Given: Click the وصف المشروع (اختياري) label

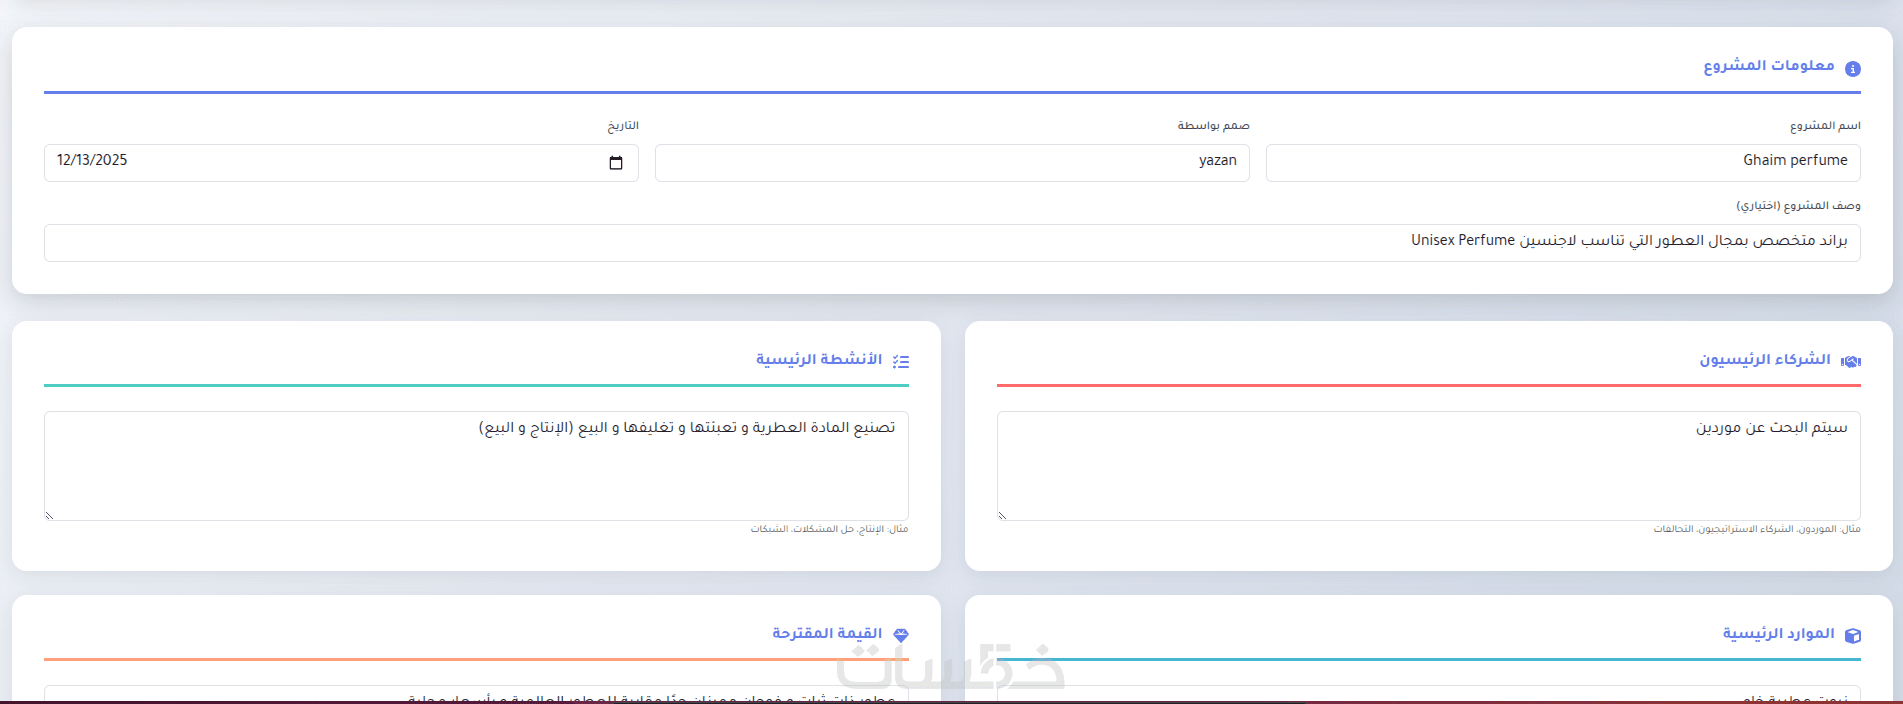Looking at the screenshot, I should 1798,206.
